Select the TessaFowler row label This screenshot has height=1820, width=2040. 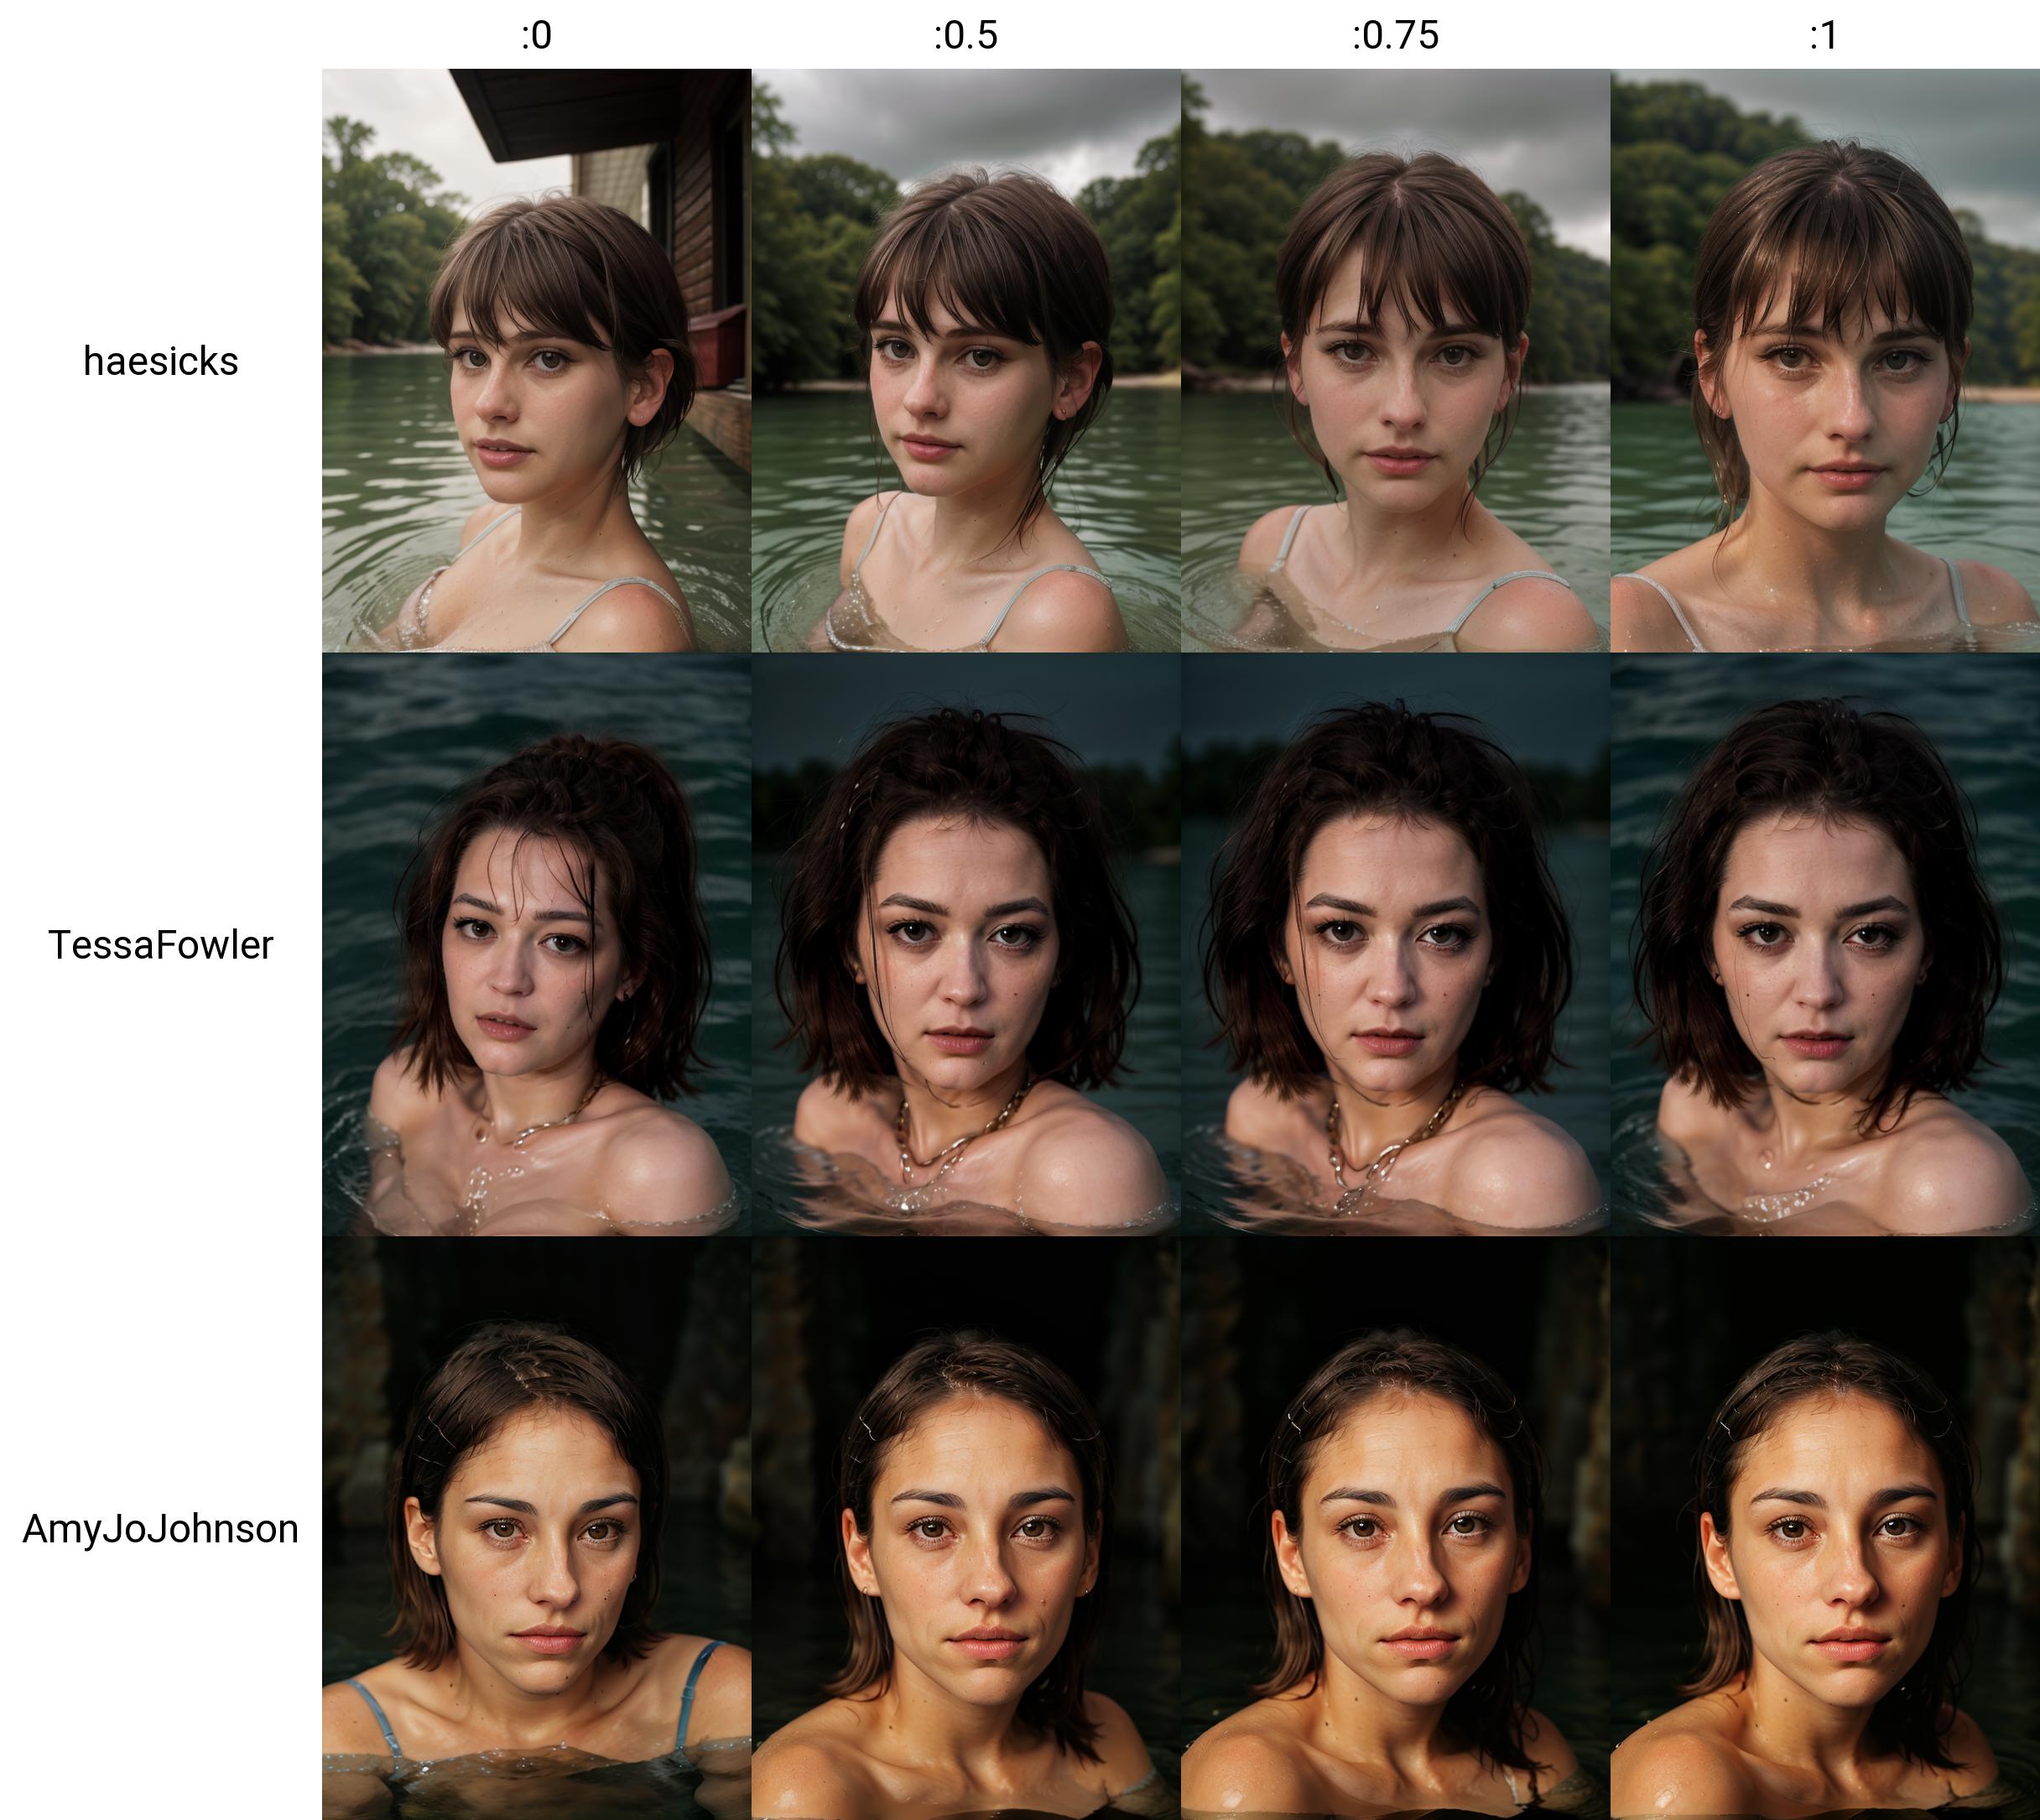[161, 945]
